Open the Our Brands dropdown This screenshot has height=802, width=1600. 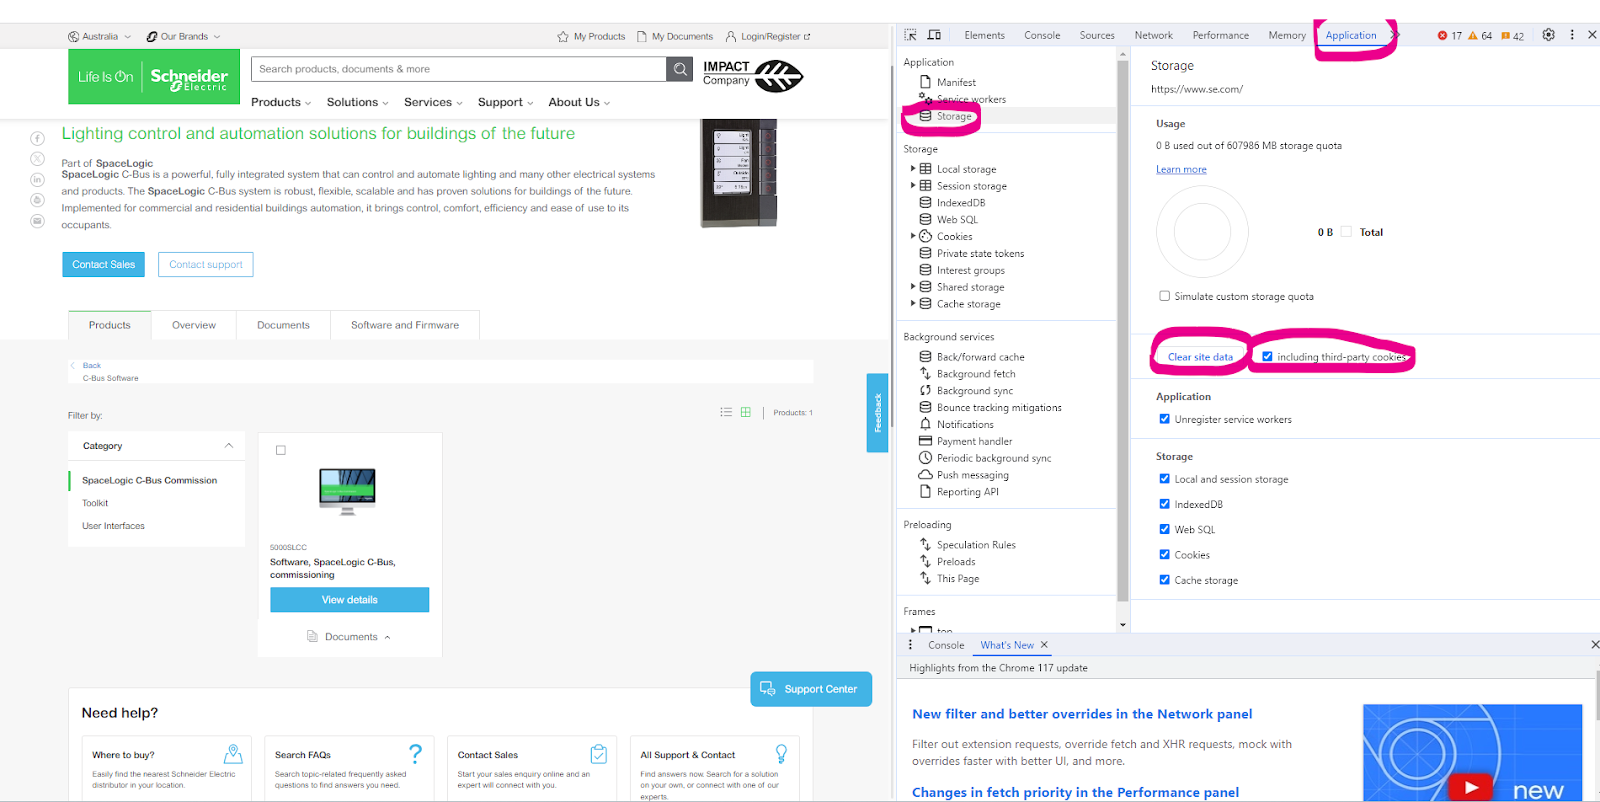pyautogui.click(x=183, y=37)
